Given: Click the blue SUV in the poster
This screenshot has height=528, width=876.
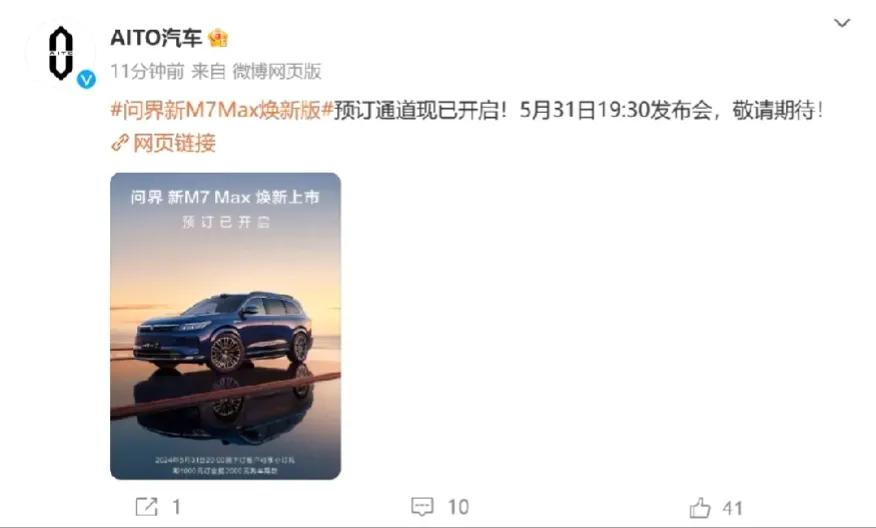Looking at the screenshot, I should point(223,332).
